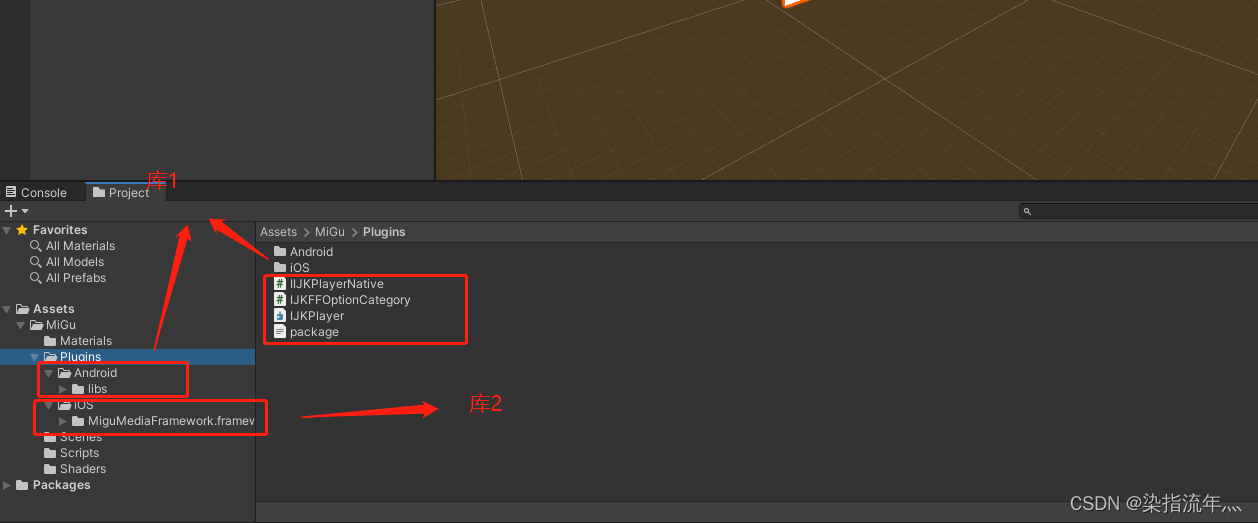1258x523 pixels.
Task: Switch to the Console tab
Action: tap(37, 193)
